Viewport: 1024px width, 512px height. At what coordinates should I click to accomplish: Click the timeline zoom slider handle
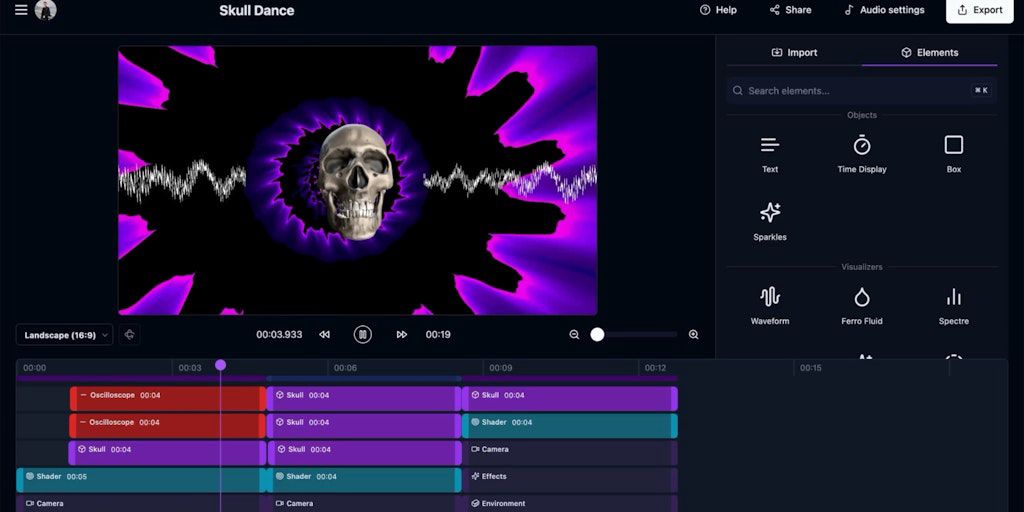tap(597, 335)
